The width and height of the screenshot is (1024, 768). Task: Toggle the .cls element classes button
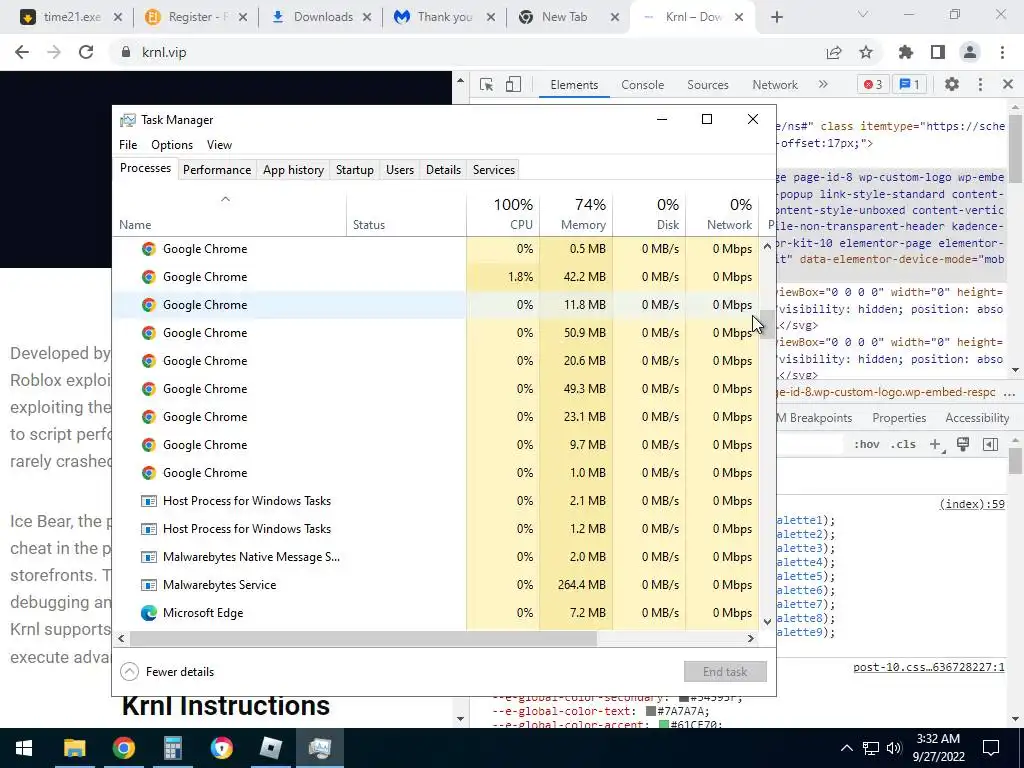point(903,444)
